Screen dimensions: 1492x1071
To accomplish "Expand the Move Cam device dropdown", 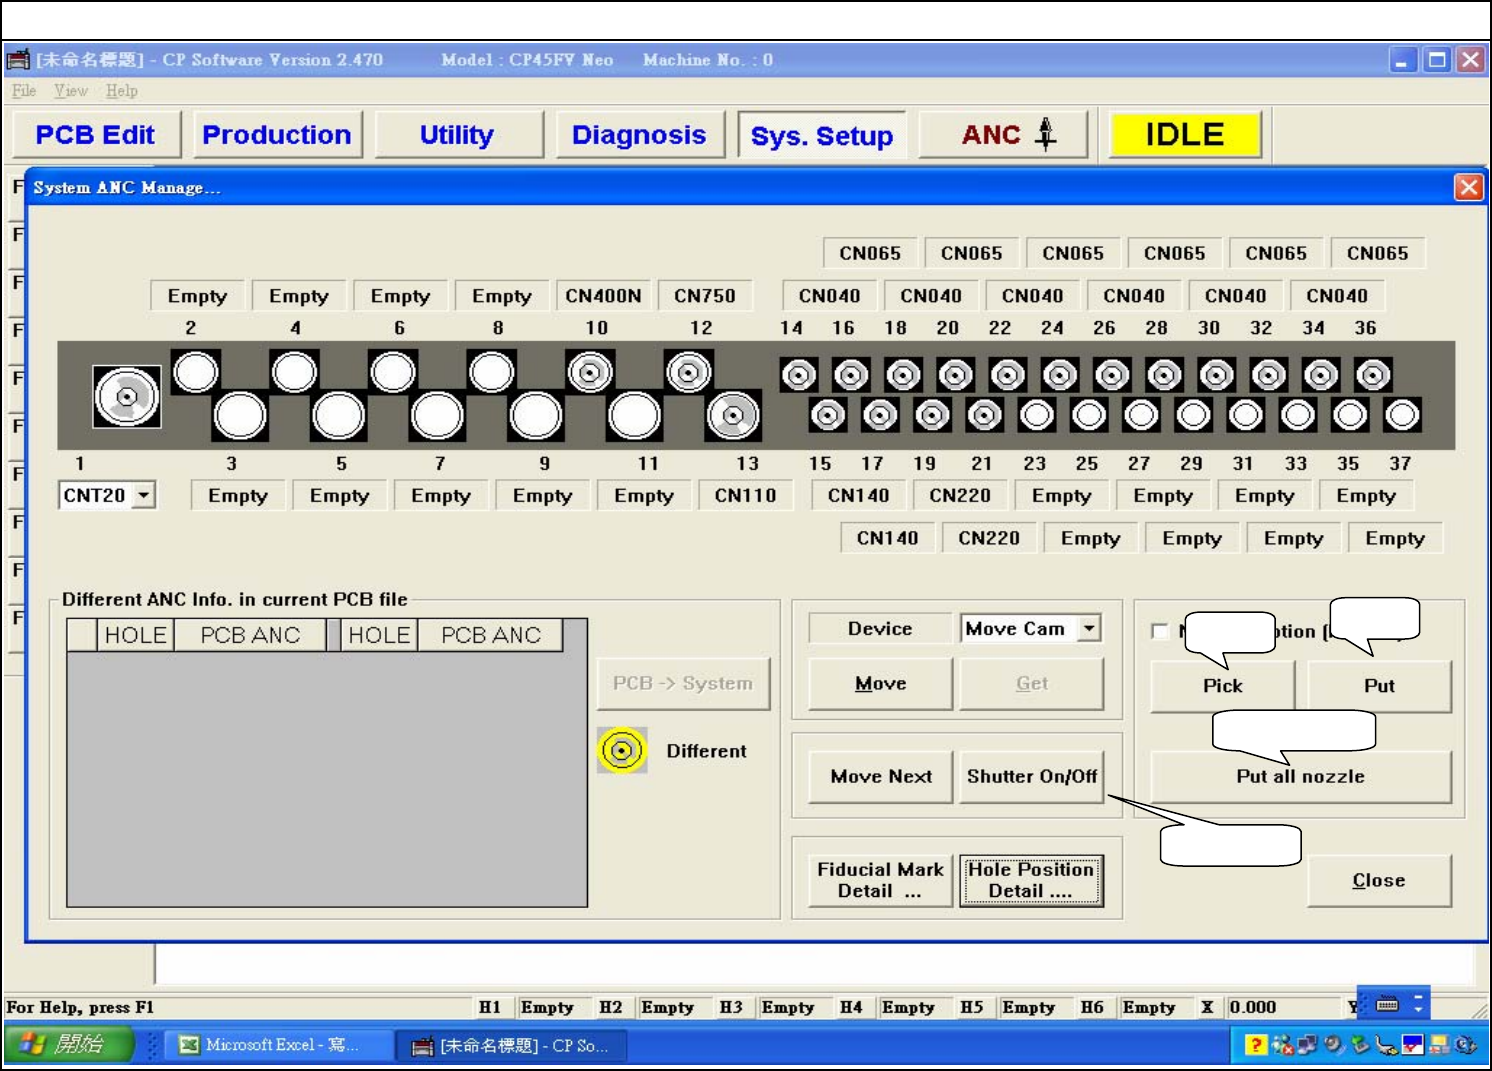I will click(x=1089, y=628).
